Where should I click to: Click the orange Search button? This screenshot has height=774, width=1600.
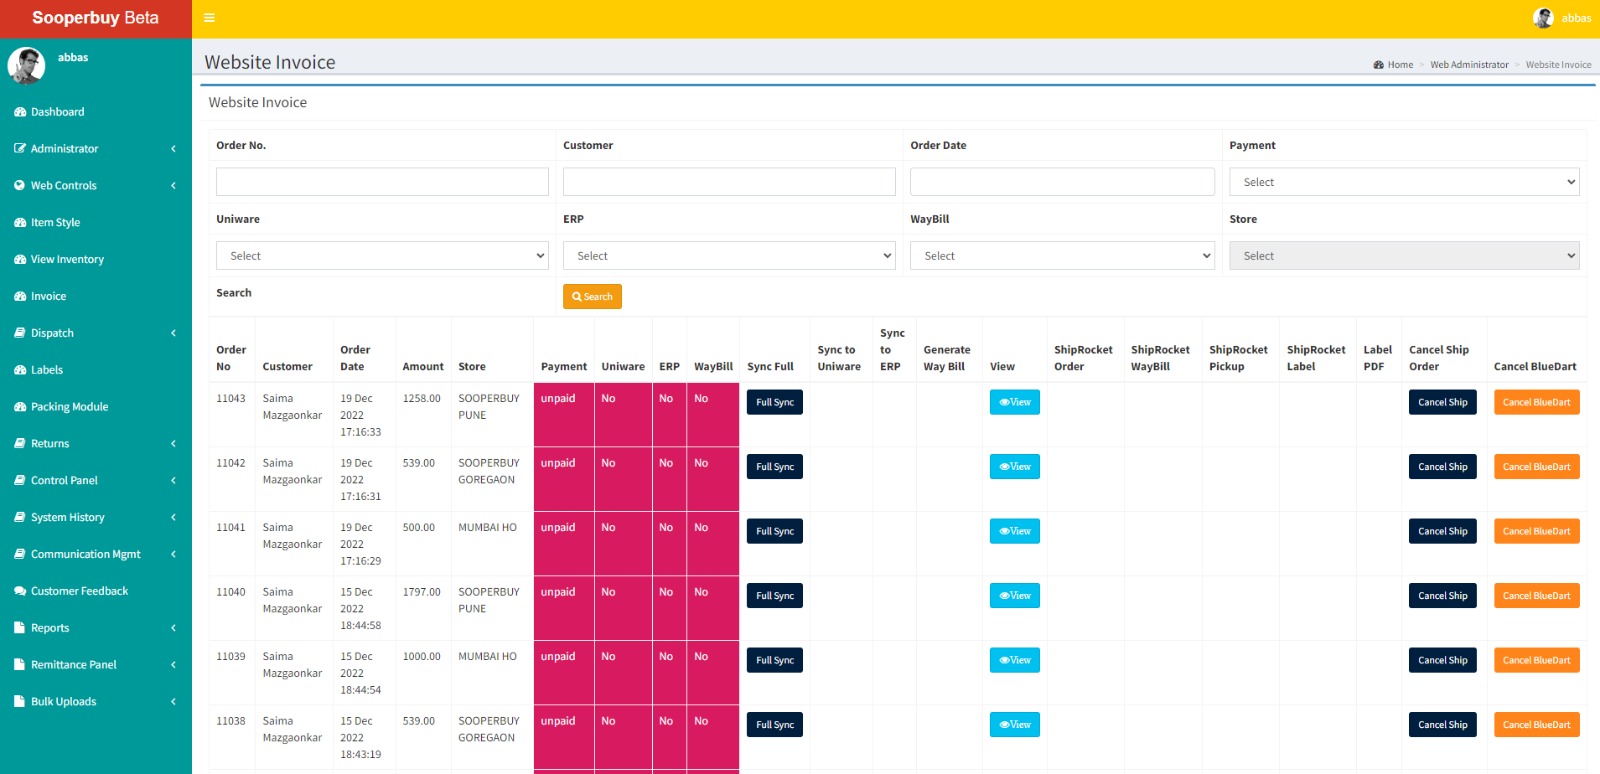tap(592, 297)
